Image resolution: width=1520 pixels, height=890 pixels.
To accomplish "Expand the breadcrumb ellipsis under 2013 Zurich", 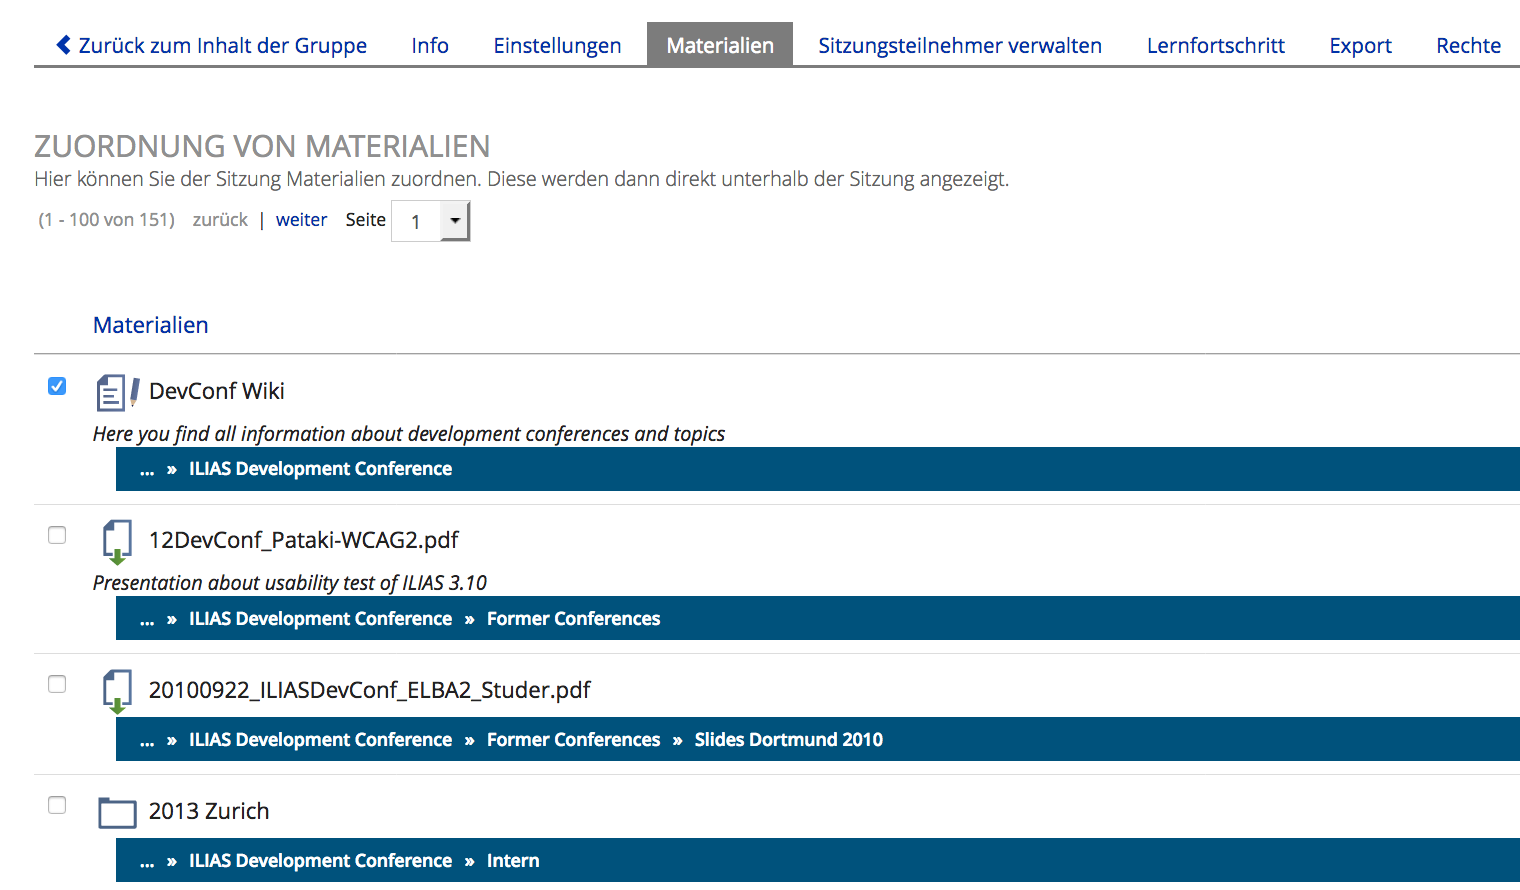I will coord(147,862).
